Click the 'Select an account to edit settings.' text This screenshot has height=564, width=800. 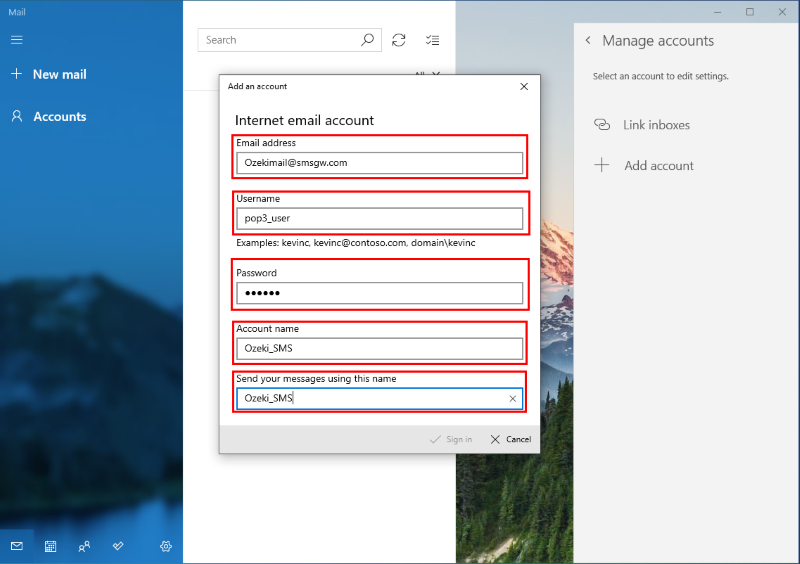[x=661, y=76]
